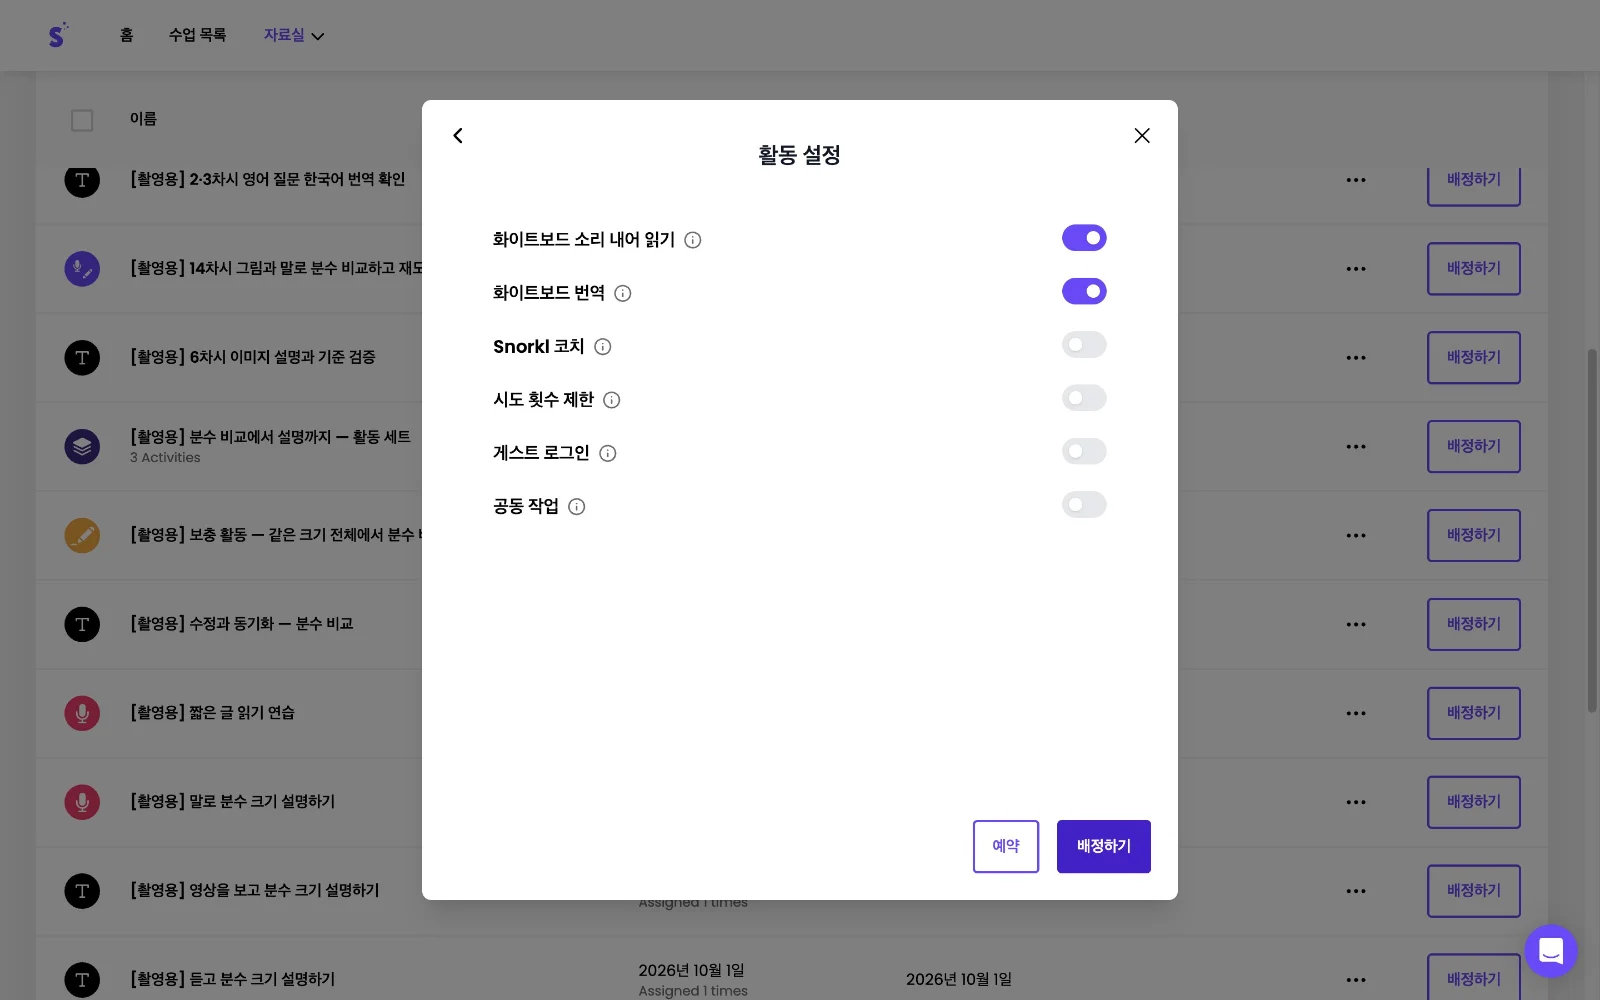Enable the 게스트 로그인 toggle

click(1084, 451)
